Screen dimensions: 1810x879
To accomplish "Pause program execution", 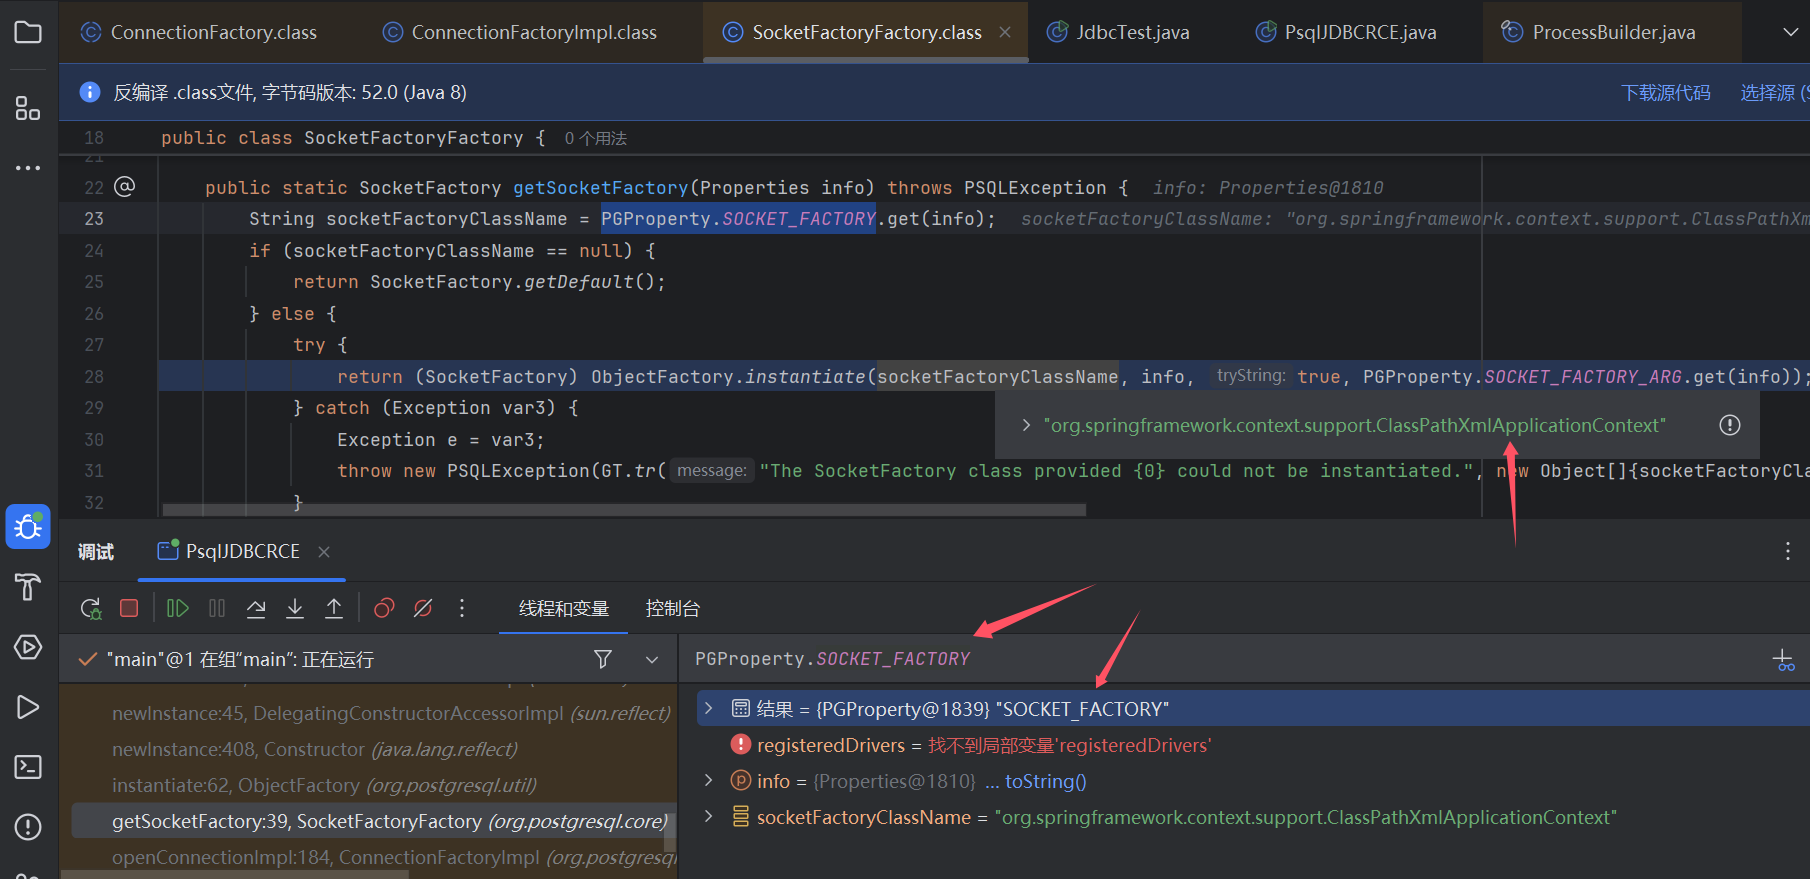I will 217,608.
